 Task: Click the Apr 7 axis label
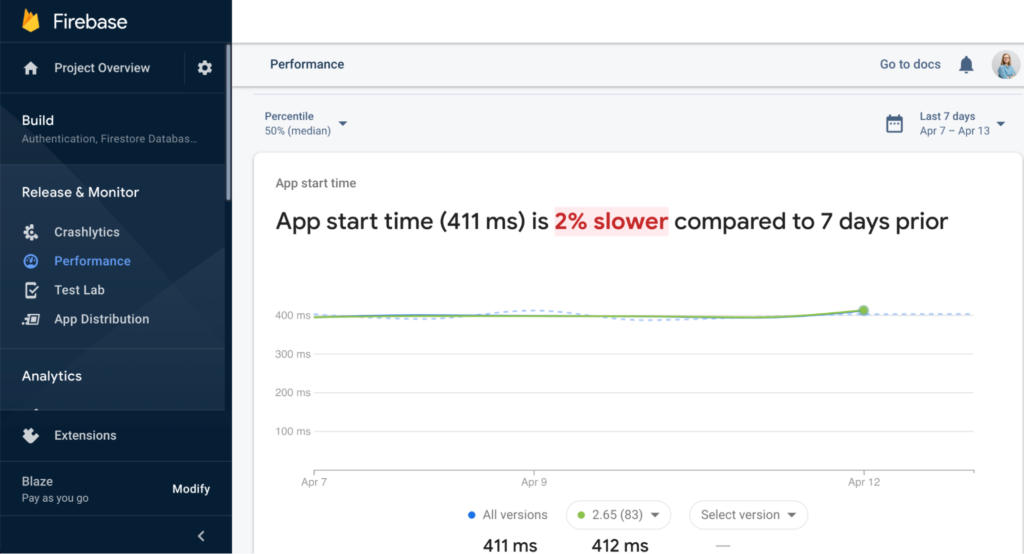(313, 482)
